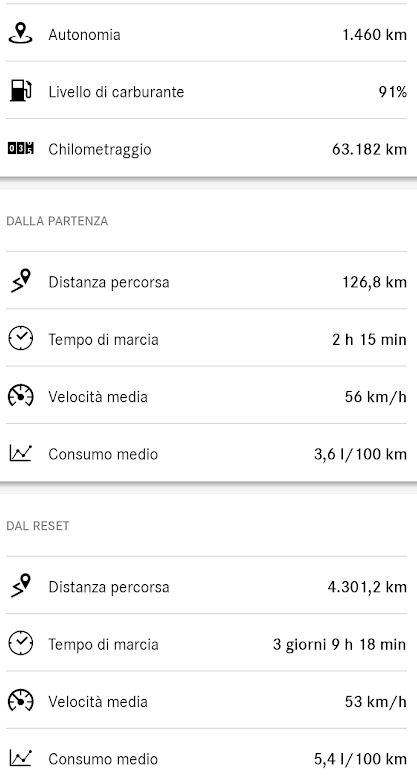This screenshot has width=417, height=777.
Task: Select the 63.182 km mileage value
Action: 369,149
